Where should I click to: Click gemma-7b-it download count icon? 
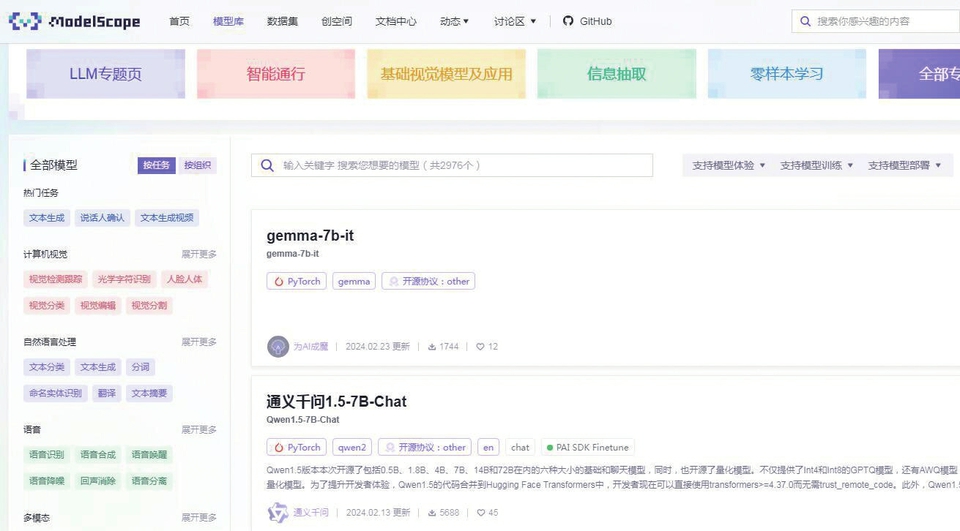click(x=432, y=347)
